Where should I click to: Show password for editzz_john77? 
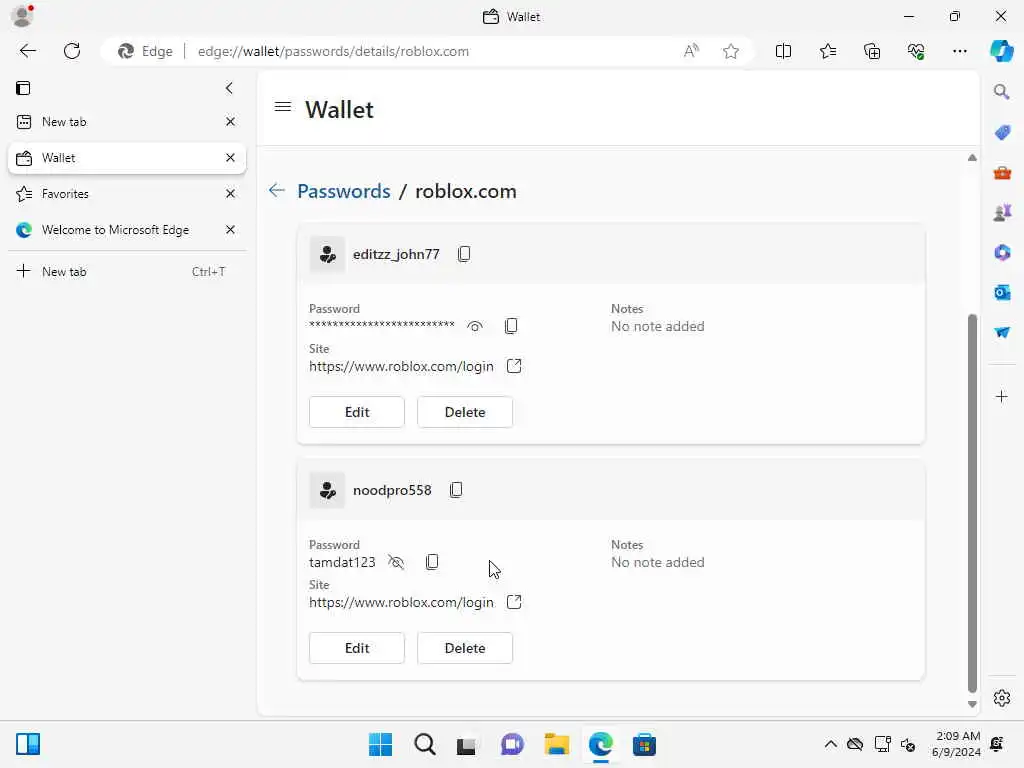tap(475, 326)
